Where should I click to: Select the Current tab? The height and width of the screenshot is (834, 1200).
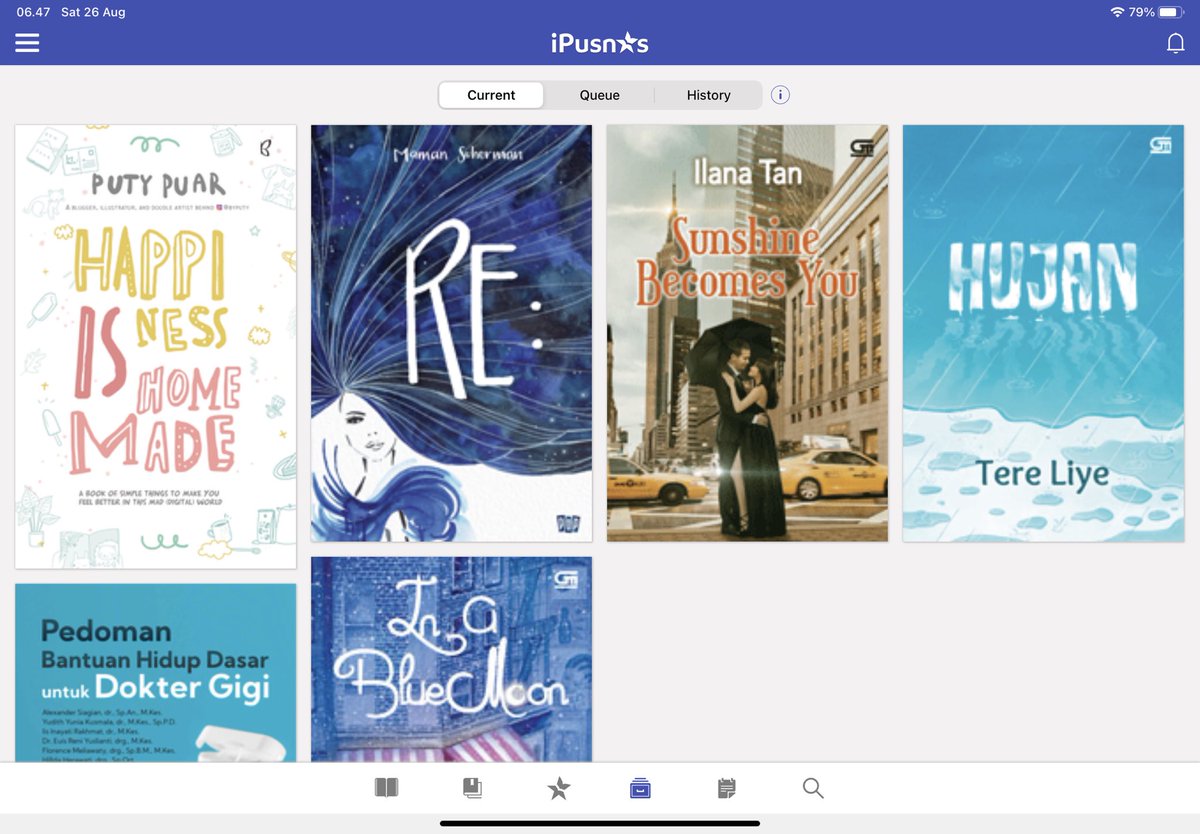[491, 95]
